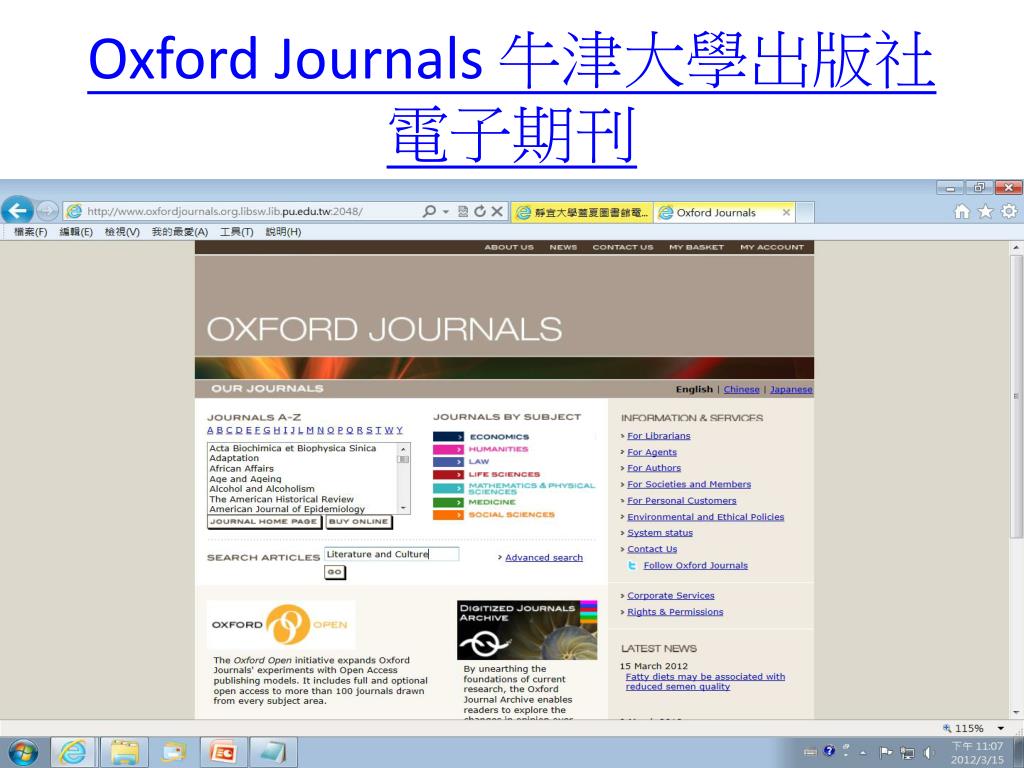The width and height of the screenshot is (1024, 768).
Task: Open Windows Explorer folder from the taskbar
Action: [x=124, y=752]
